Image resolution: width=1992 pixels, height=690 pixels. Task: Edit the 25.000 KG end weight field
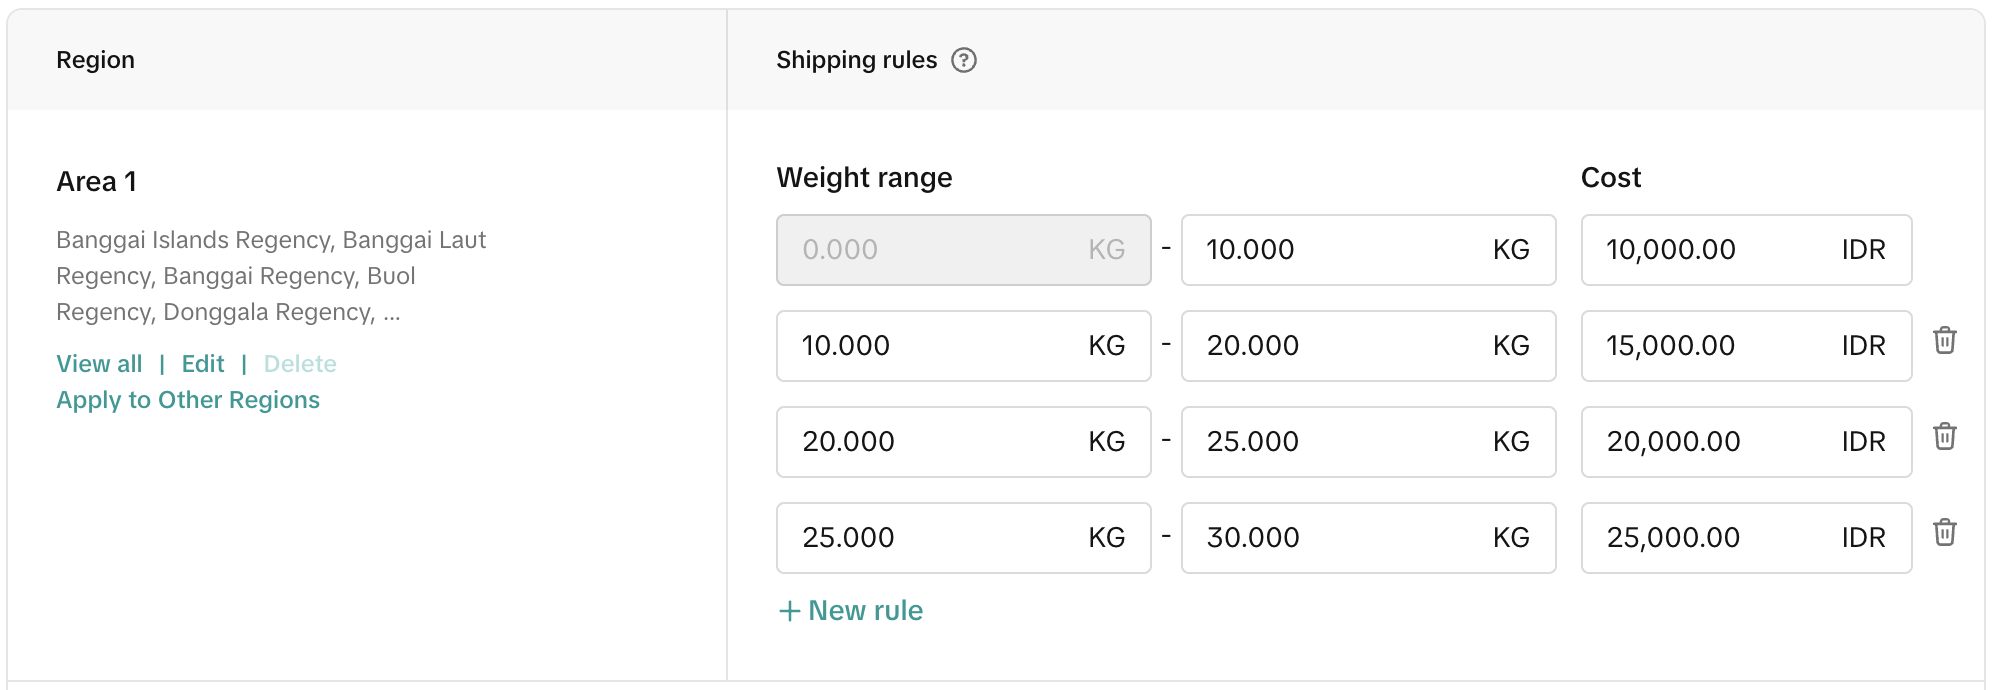point(1340,442)
